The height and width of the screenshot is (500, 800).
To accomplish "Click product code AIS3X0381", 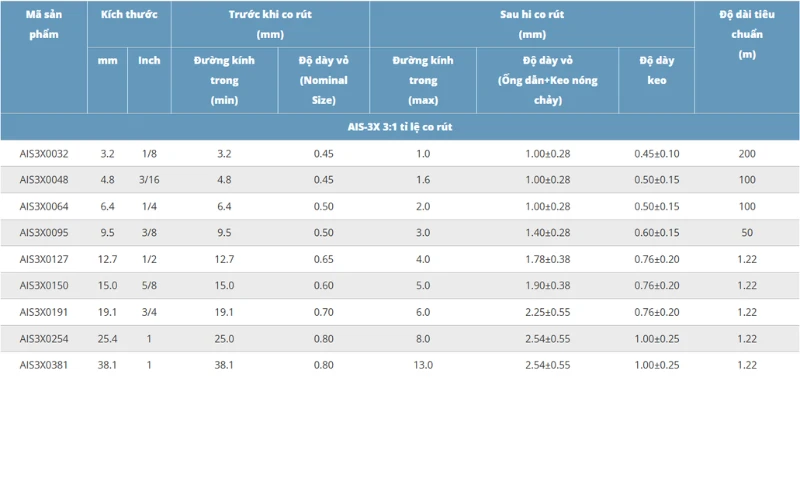I will (44, 365).
